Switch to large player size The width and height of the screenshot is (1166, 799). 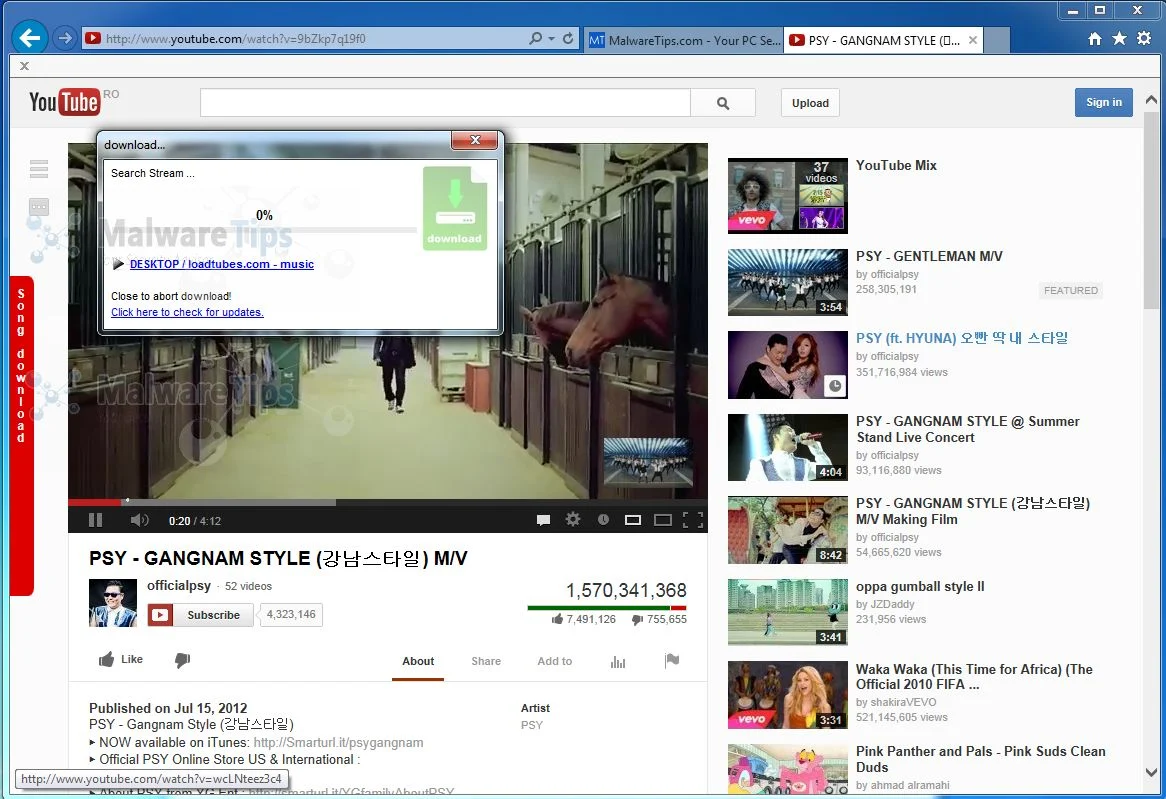point(663,520)
